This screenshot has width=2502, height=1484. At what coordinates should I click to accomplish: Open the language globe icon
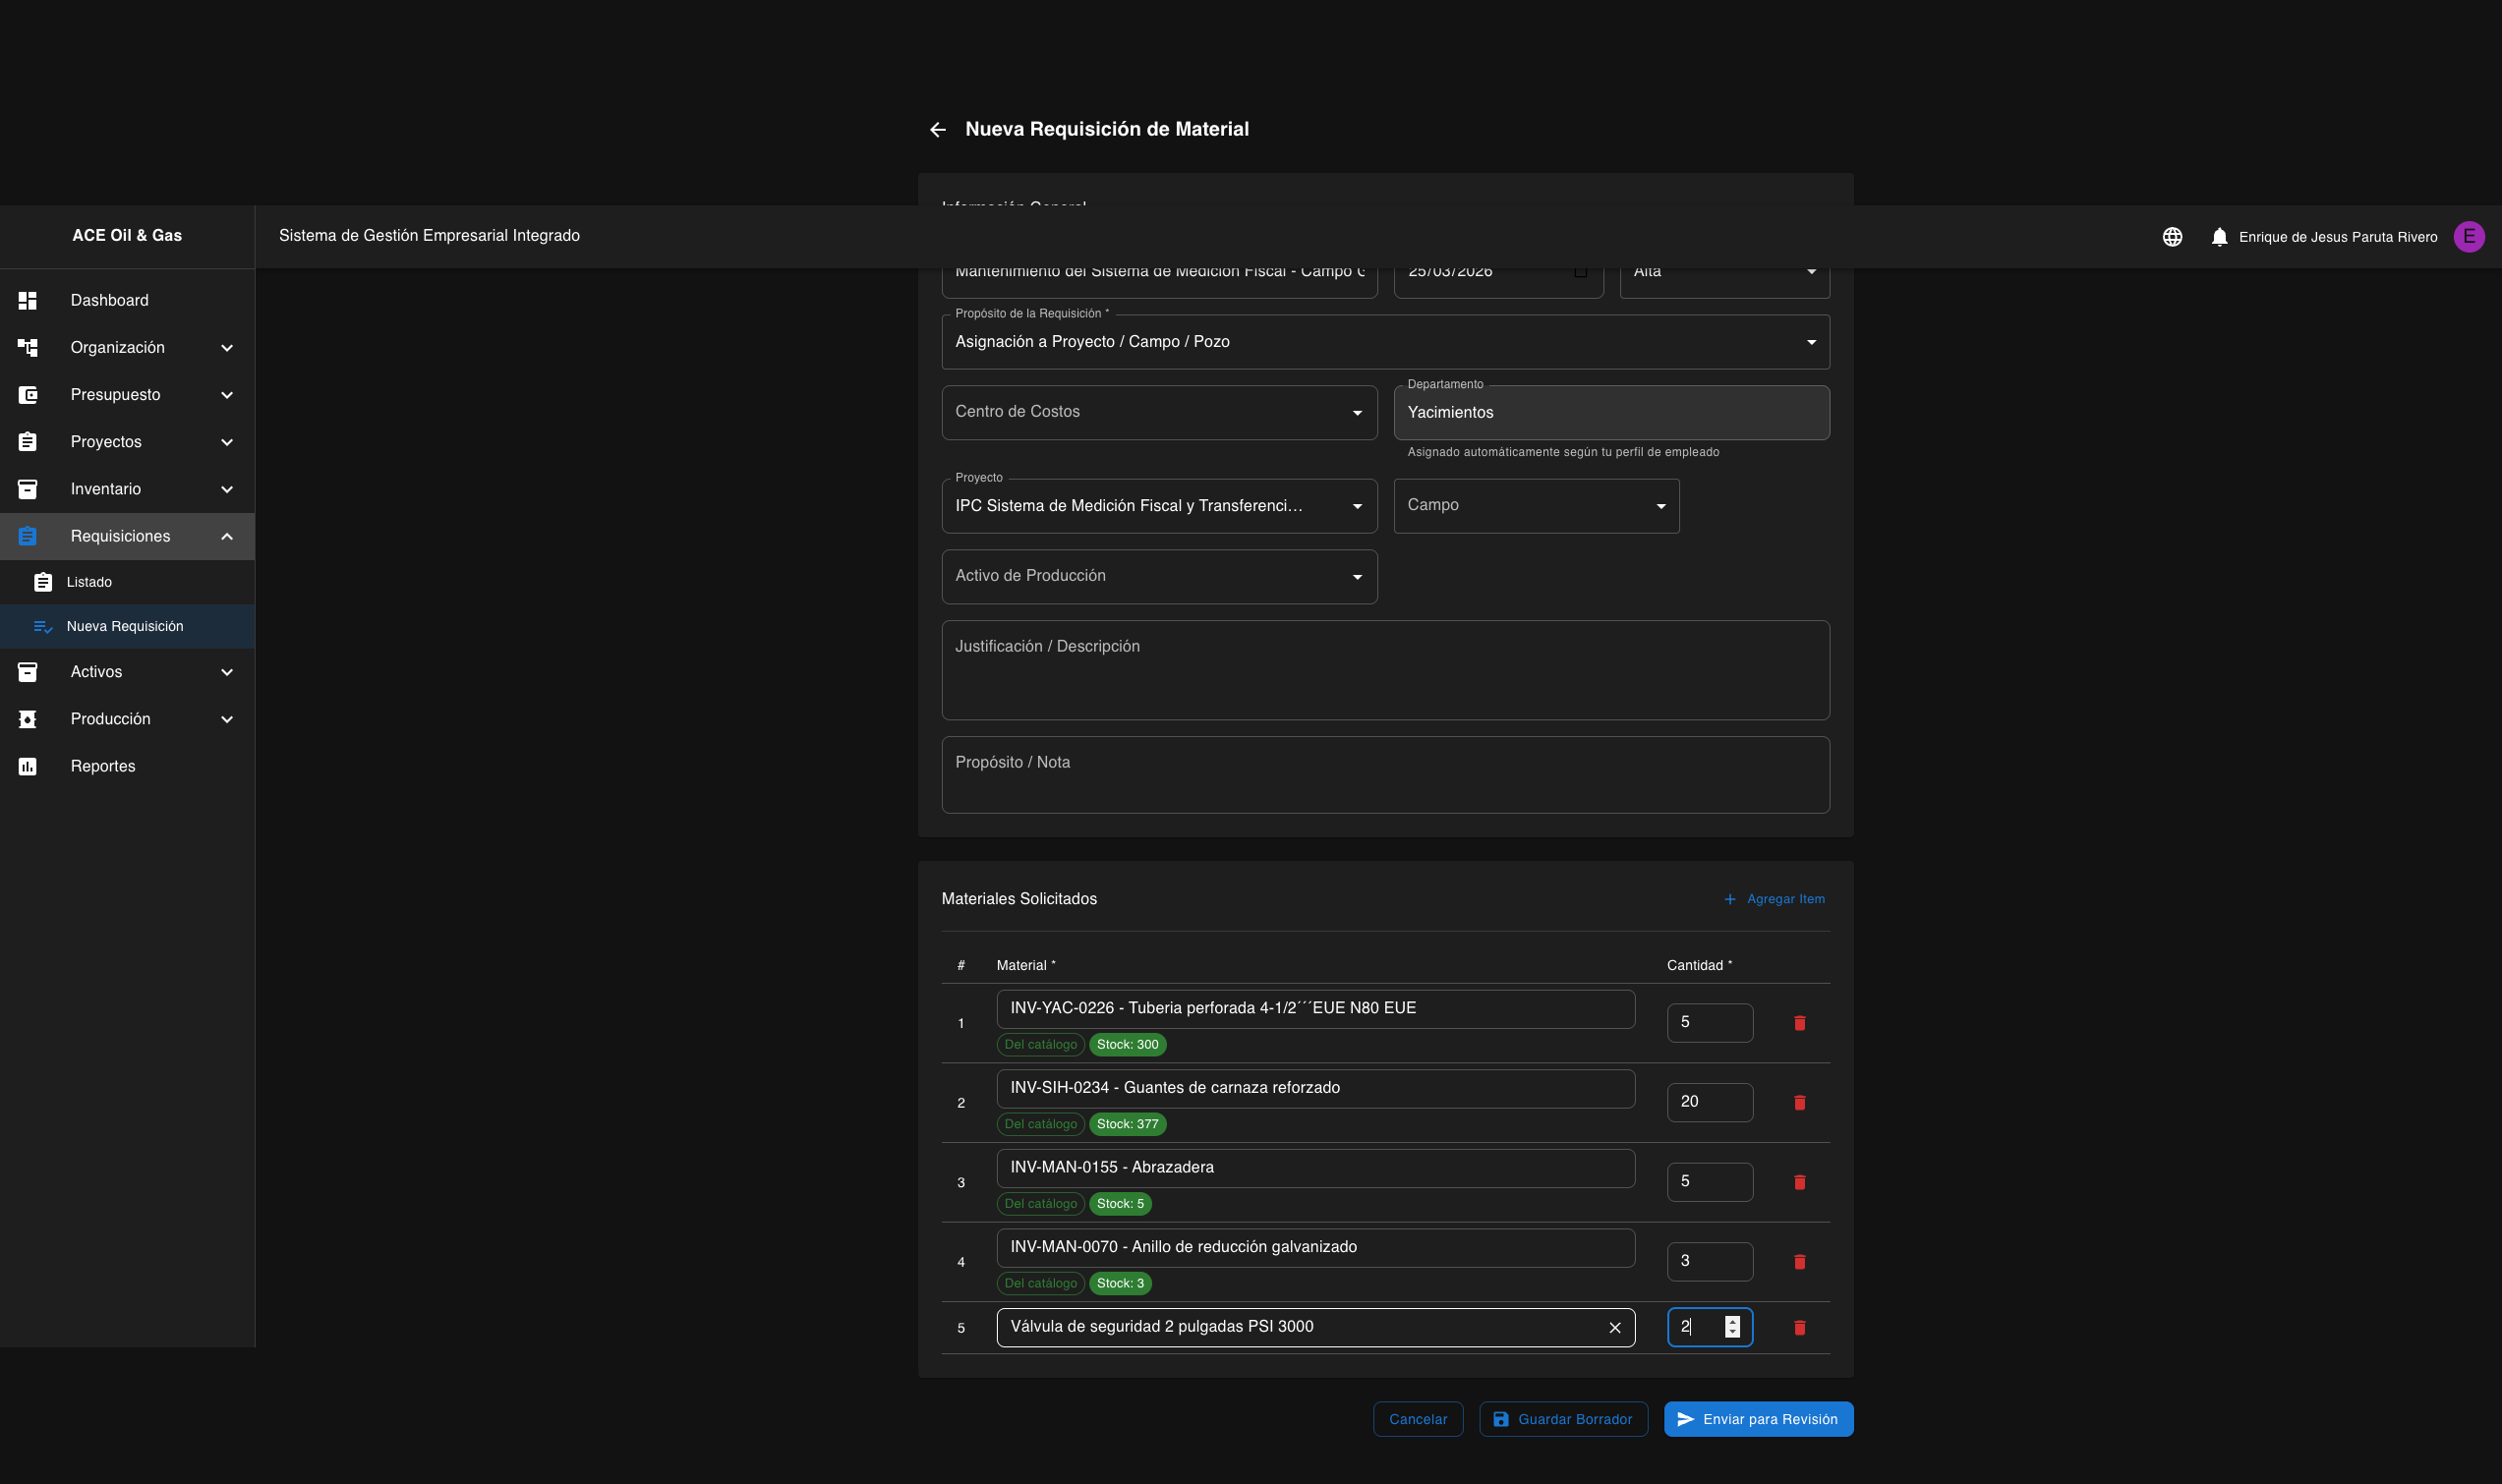[2172, 237]
